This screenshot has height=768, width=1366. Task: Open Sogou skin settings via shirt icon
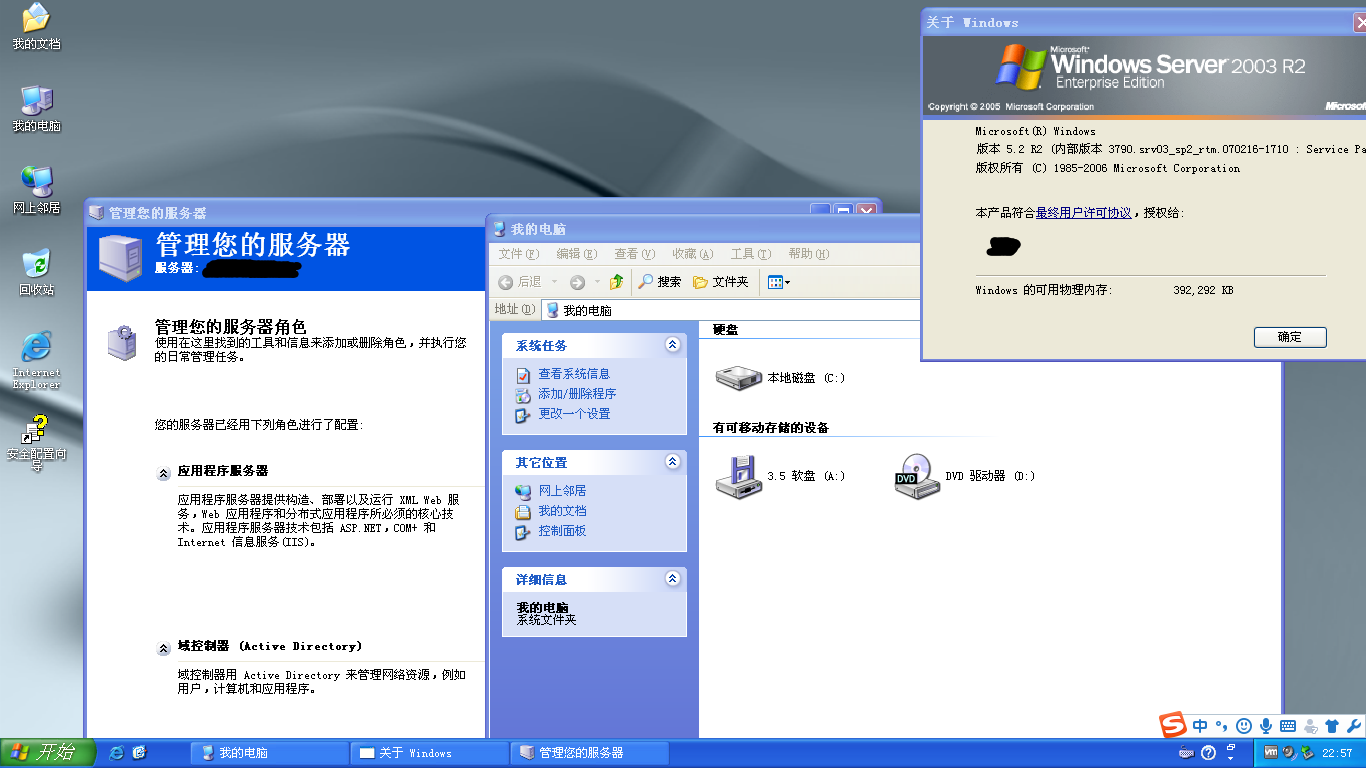1332,725
